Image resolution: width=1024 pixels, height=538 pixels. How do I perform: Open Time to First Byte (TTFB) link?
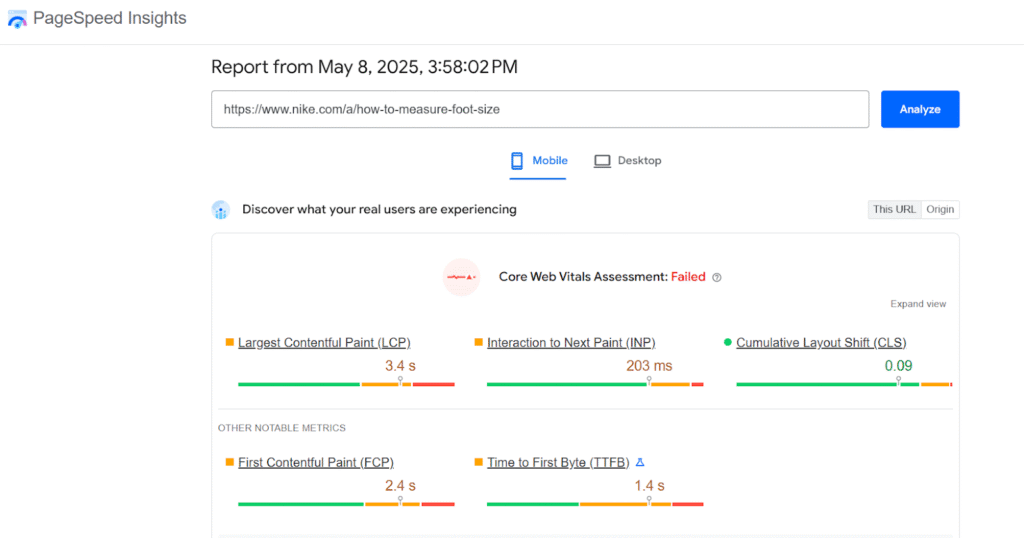pos(558,462)
